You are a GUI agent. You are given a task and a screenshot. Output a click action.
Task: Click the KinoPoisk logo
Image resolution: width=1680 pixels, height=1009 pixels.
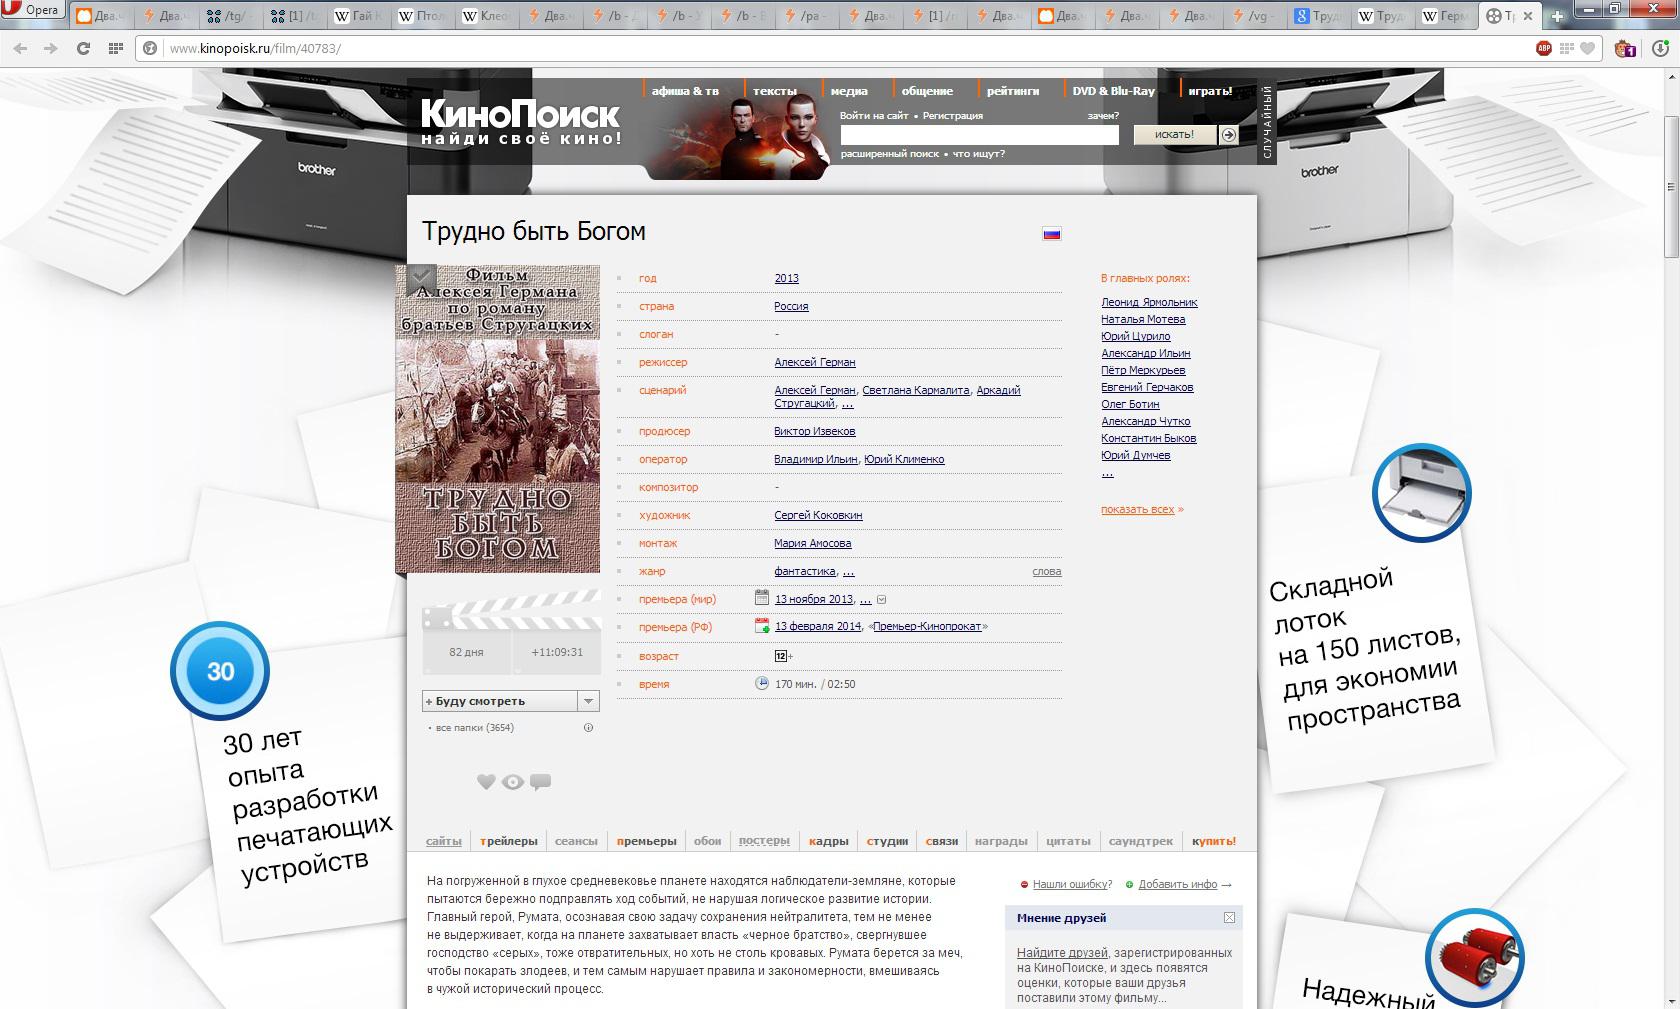[x=520, y=123]
